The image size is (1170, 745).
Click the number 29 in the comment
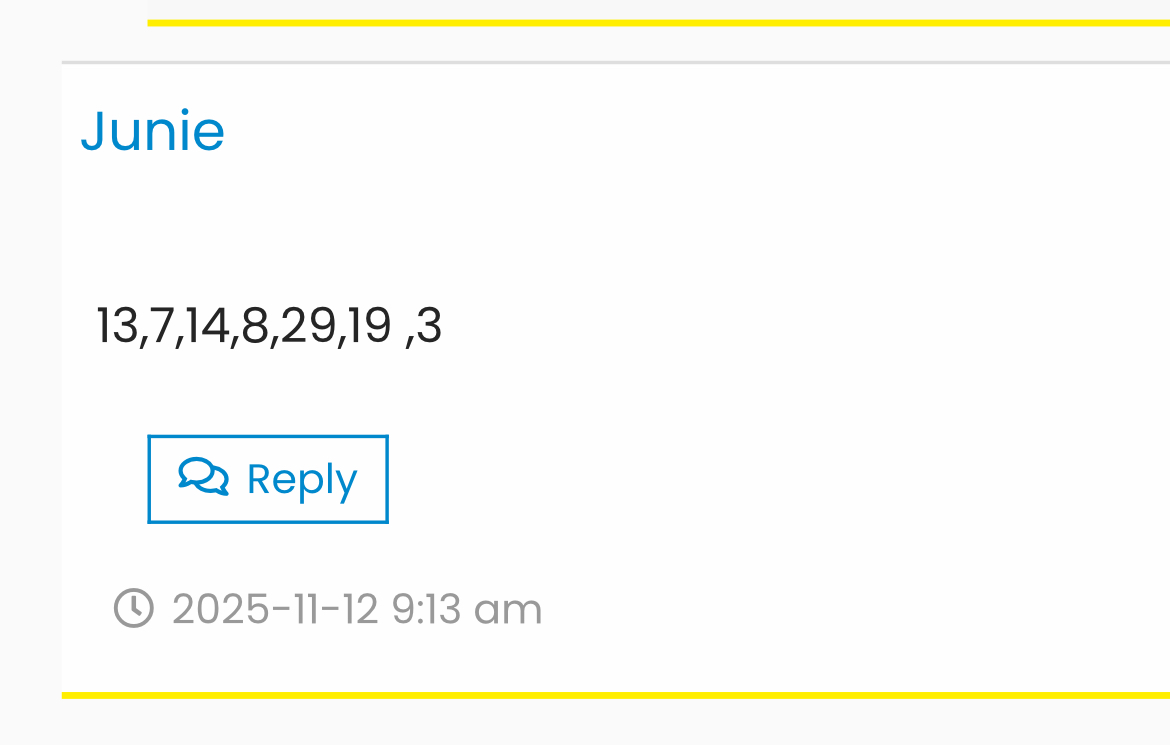pos(307,327)
